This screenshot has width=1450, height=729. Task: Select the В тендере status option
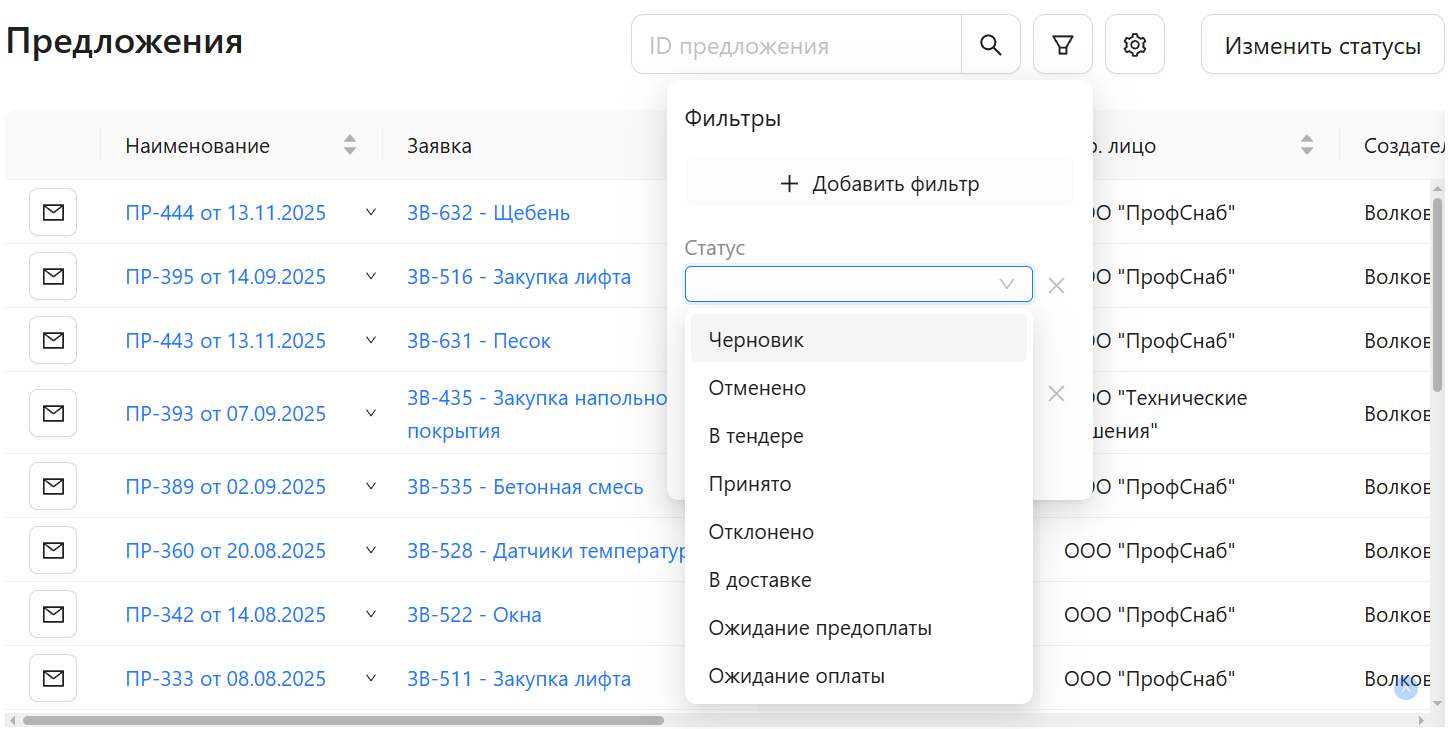click(756, 435)
